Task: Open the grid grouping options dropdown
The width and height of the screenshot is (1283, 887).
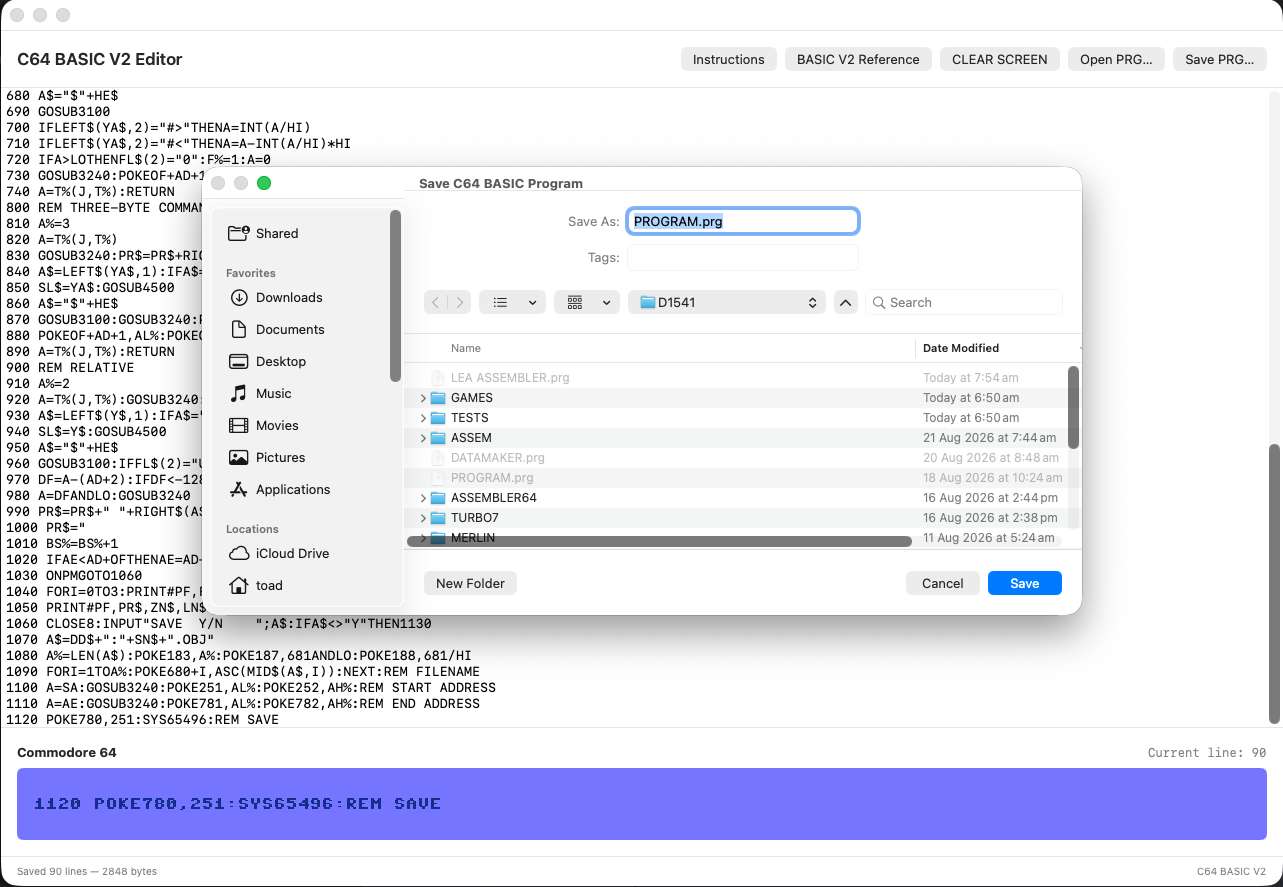Action: click(587, 302)
